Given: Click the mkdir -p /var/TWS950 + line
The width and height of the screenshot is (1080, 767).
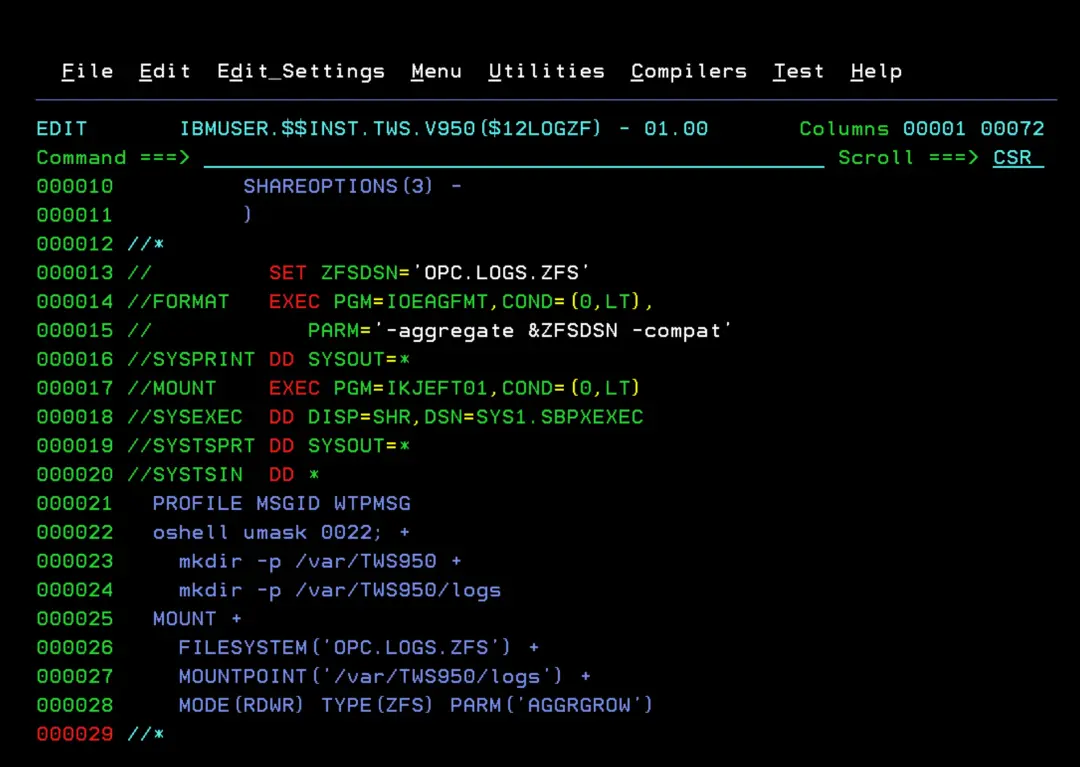Looking at the screenshot, I should [x=320, y=562].
